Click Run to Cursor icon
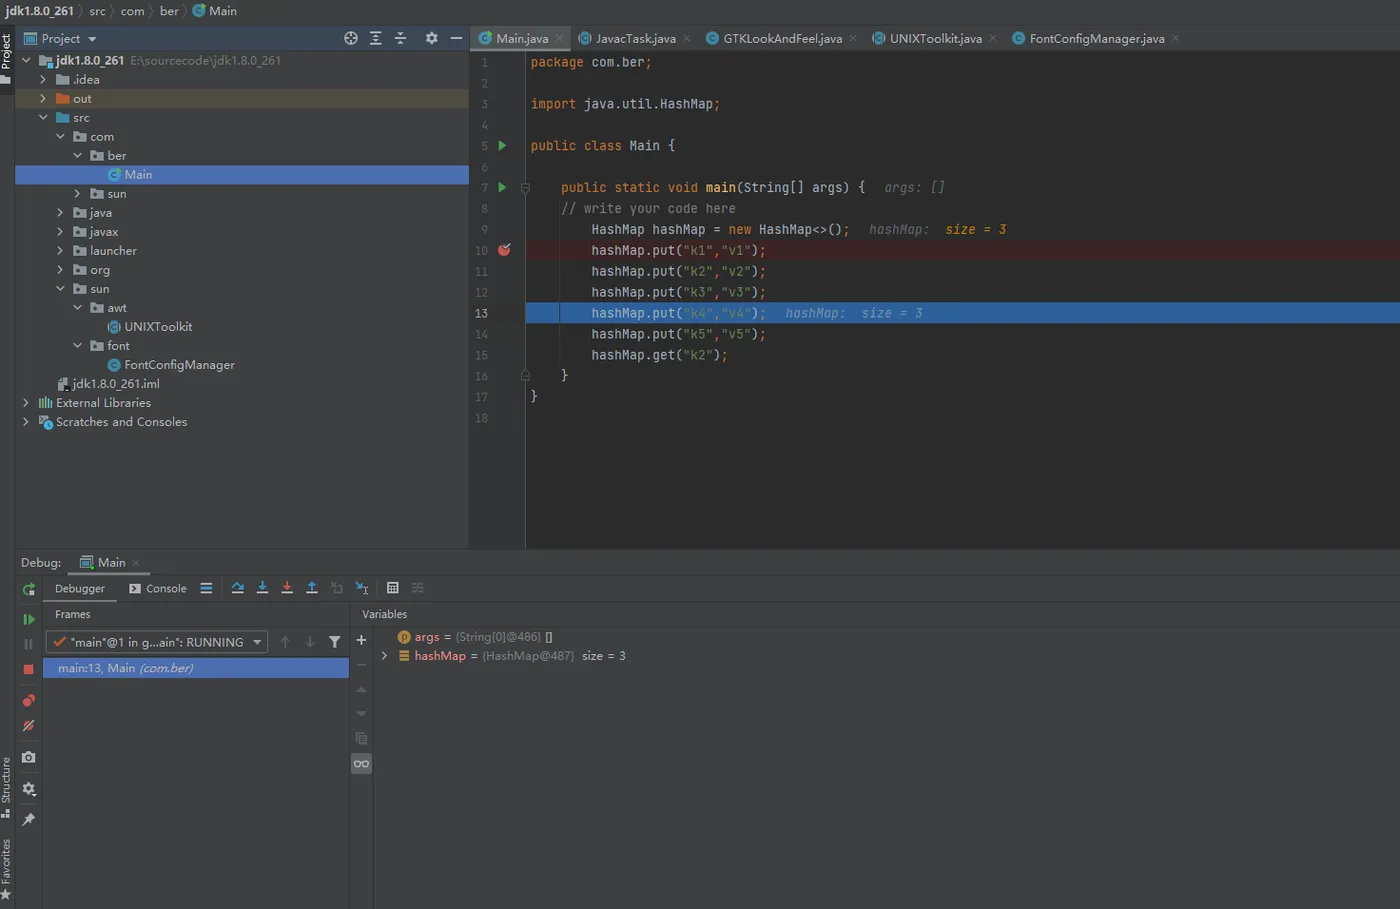Viewport: 1400px width, 909px height. tap(362, 588)
